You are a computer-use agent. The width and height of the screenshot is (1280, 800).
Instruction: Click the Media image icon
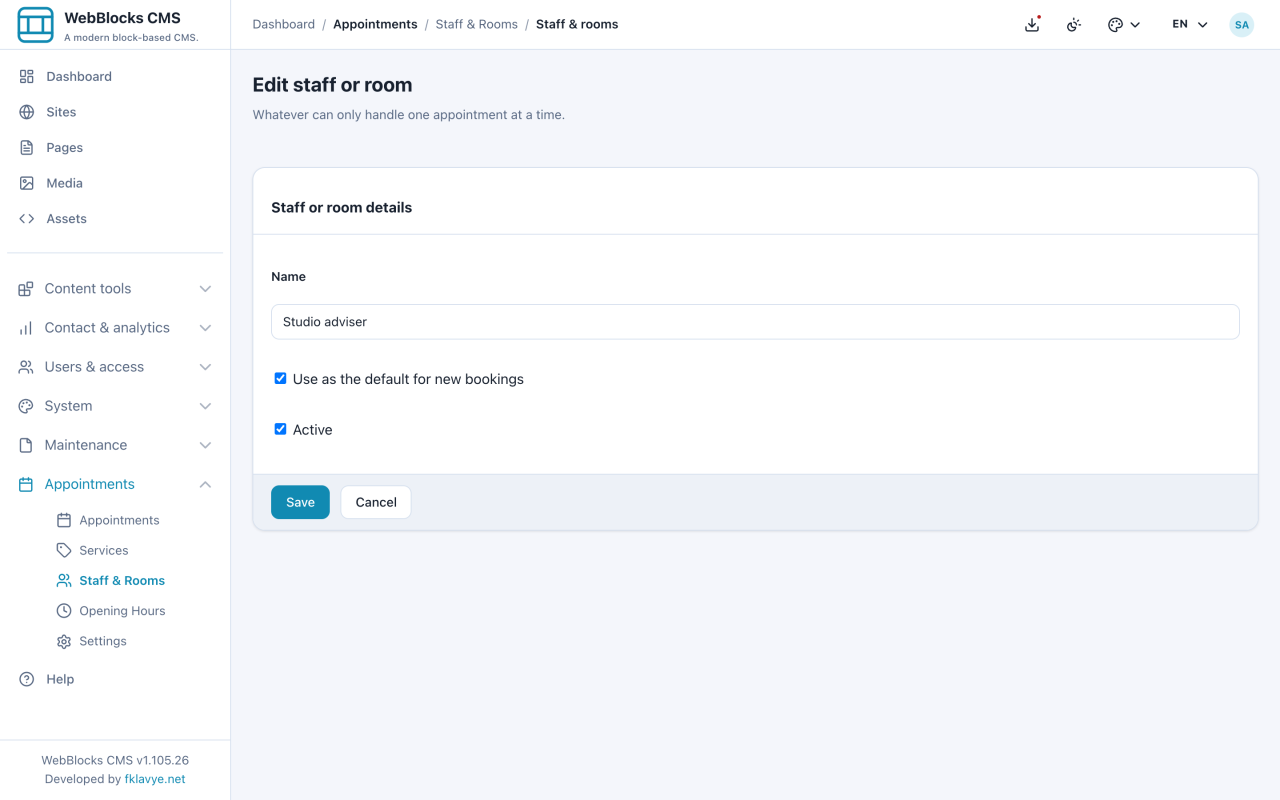tap(27, 183)
